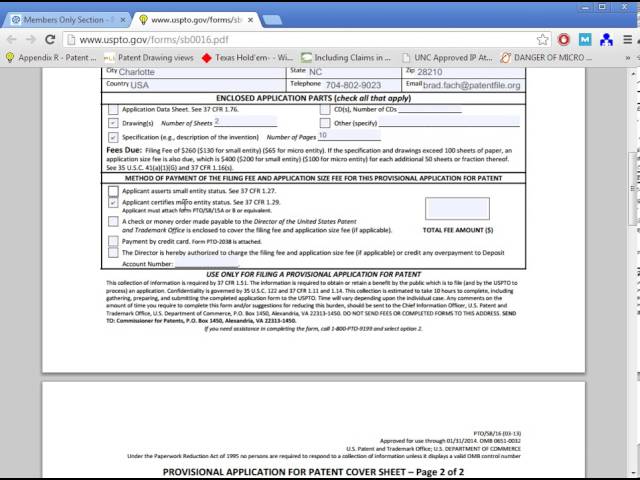This screenshot has width=640, height=480.
Task: Check the check or money order box
Action: click(113, 221)
